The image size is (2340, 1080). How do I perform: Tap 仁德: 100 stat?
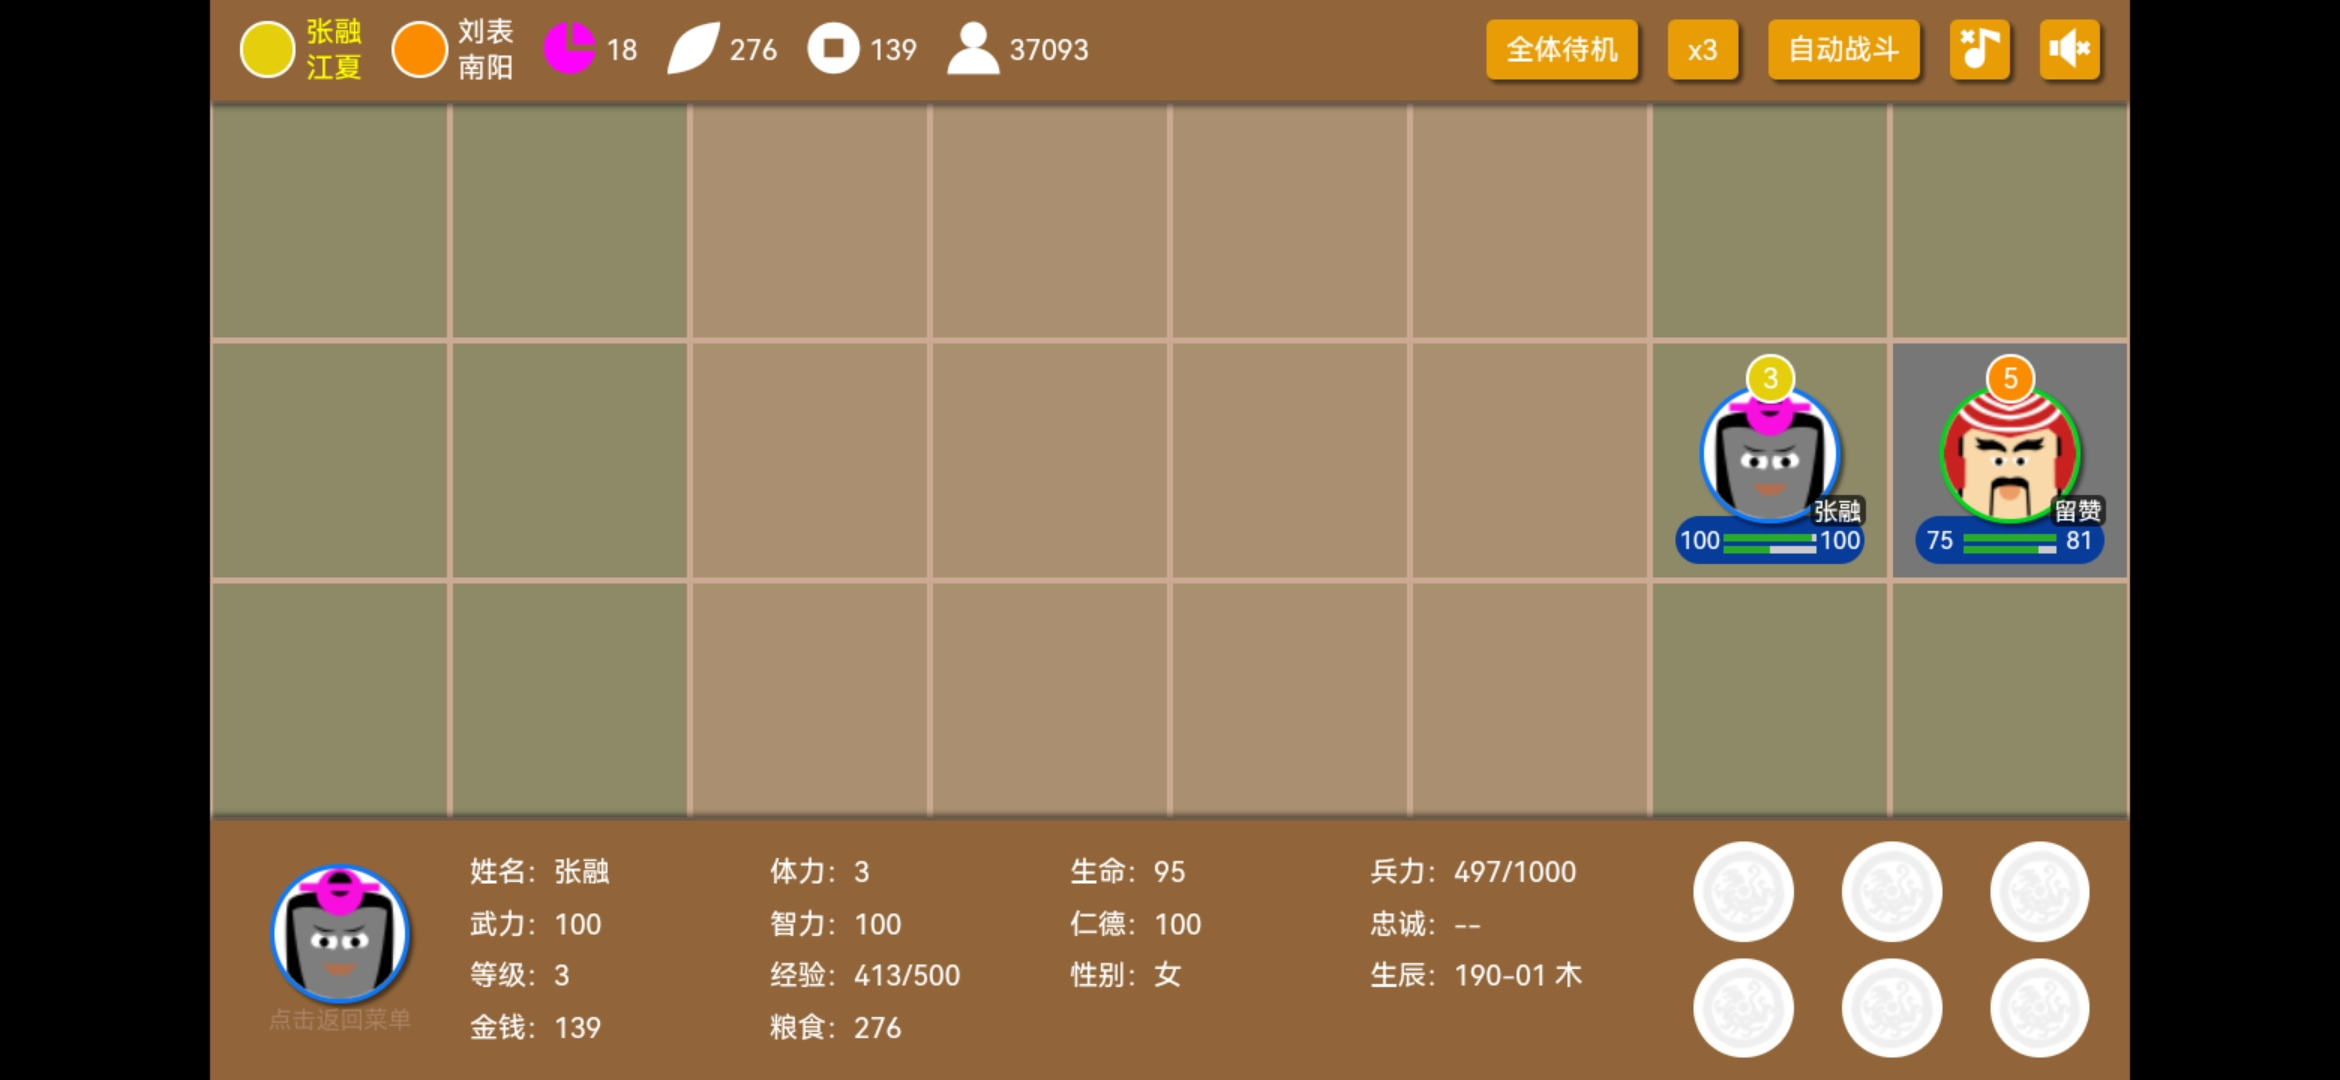click(x=1136, y=924)
